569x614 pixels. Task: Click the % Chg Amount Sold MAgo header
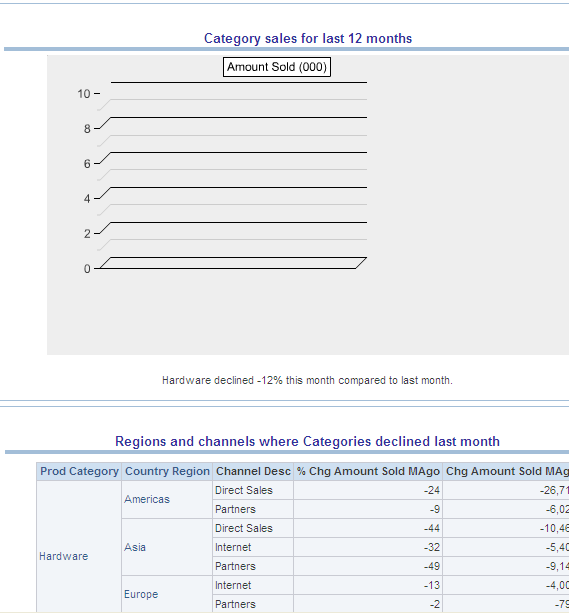(x=368, y=471)
